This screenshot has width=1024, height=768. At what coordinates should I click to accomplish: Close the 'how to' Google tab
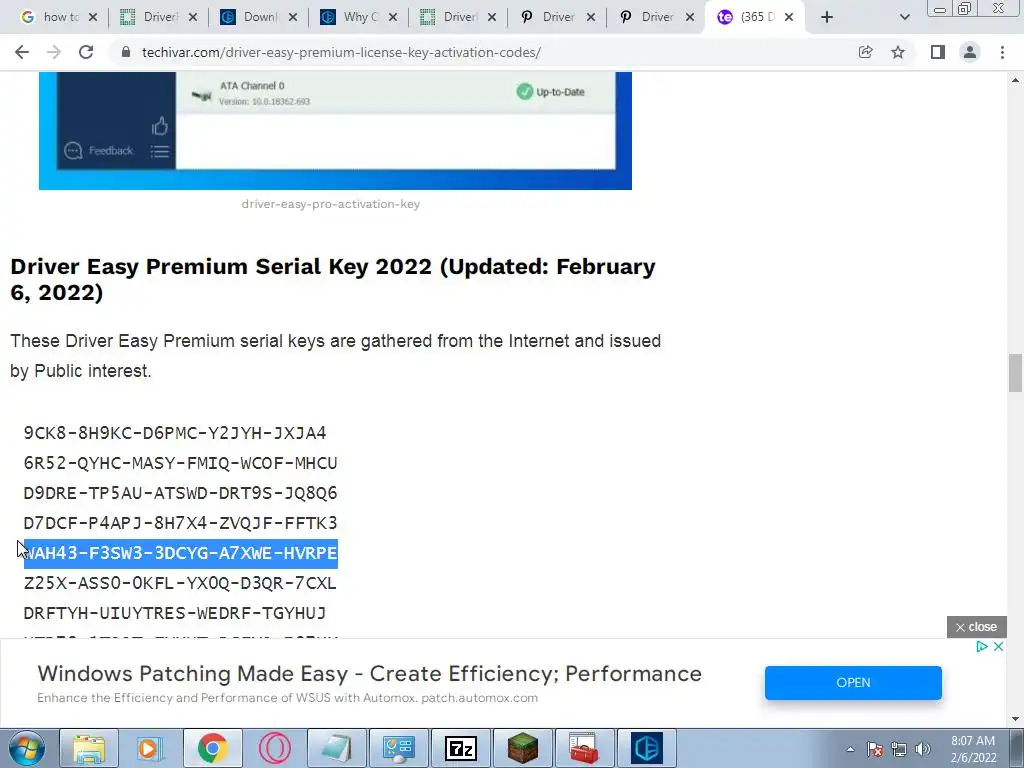click(x=93, y=17)
